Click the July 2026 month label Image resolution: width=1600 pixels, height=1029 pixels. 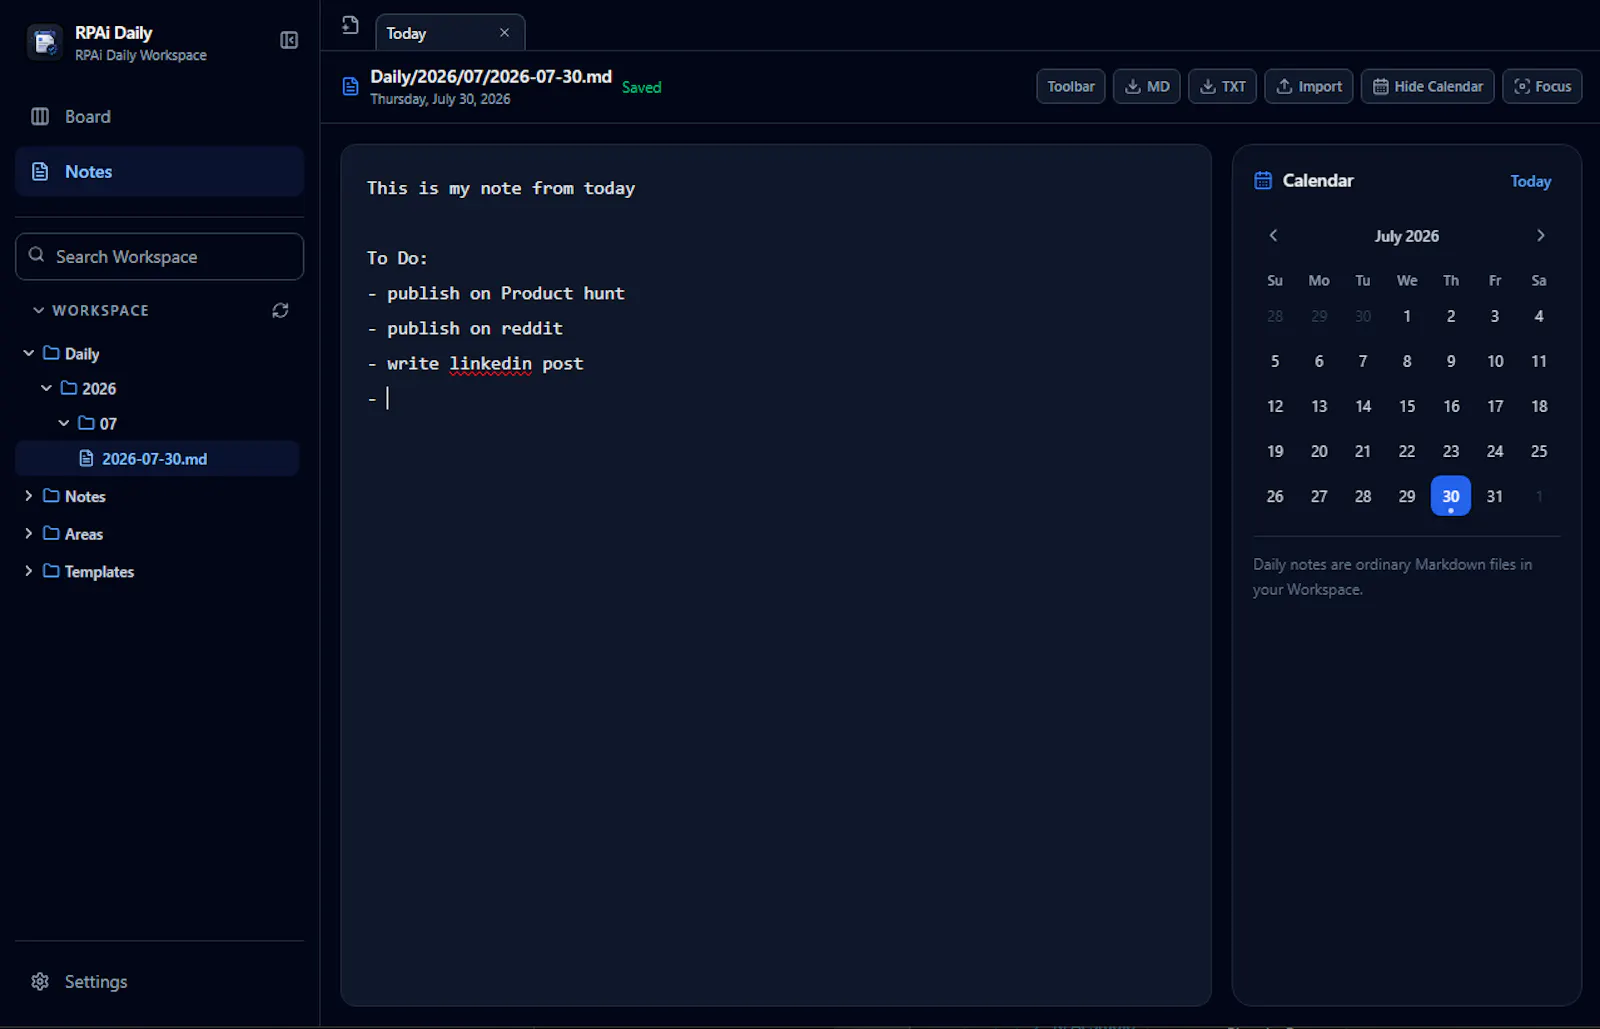(x=1406, y=236)
